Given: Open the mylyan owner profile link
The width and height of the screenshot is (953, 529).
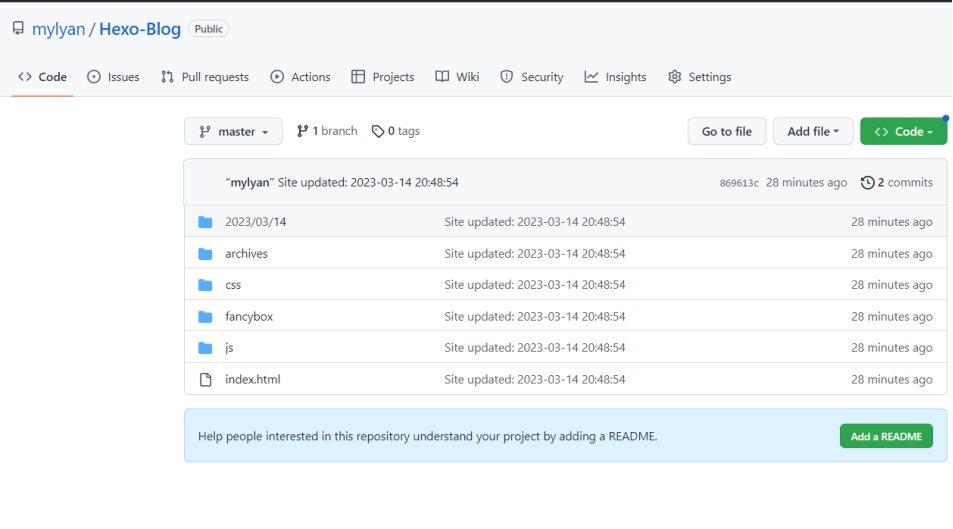Looking at the screenshot, I should pyautogui.click(x=60, y=29).
